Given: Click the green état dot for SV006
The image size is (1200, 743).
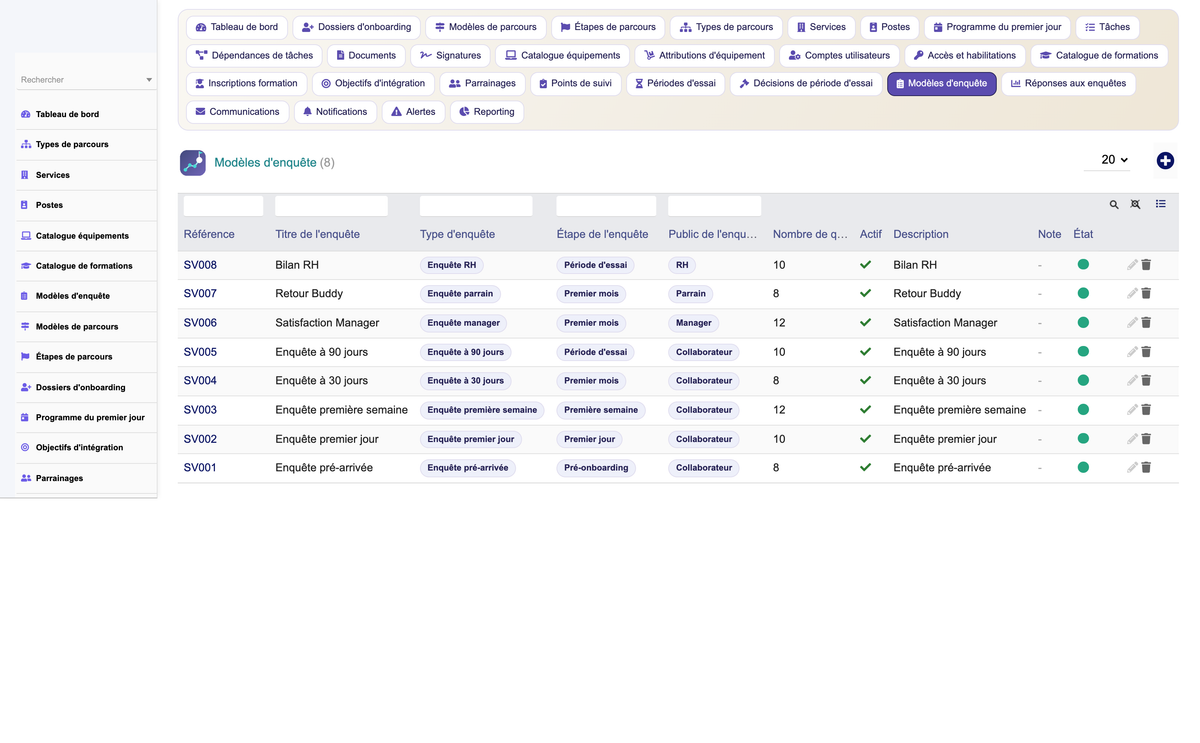Looking at the screenshot, I should click(1083, 323).
